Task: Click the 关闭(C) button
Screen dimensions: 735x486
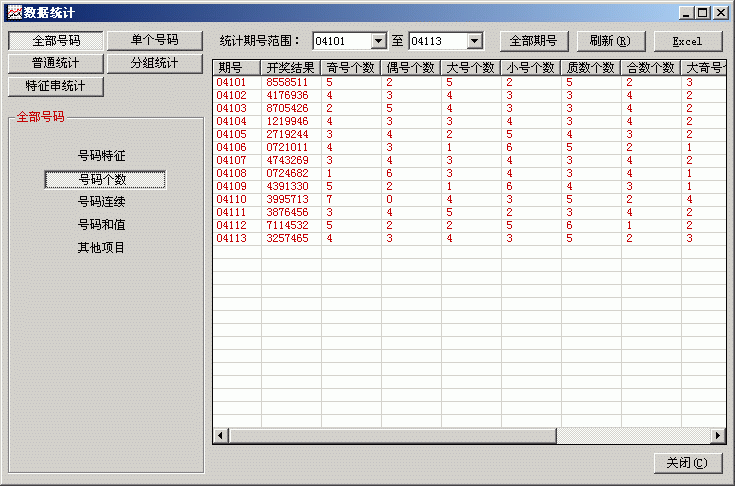Action: [x=686, y=463]
